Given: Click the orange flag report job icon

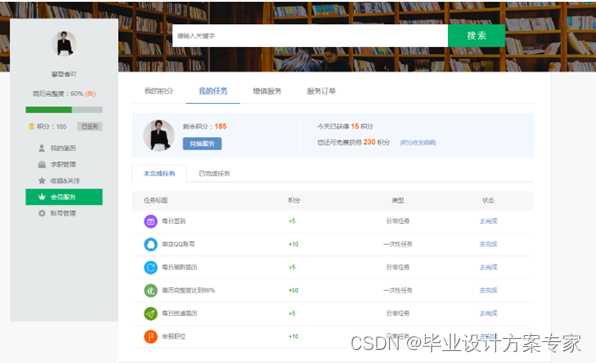Looking at the screenshot, I should tap(151, 336).
